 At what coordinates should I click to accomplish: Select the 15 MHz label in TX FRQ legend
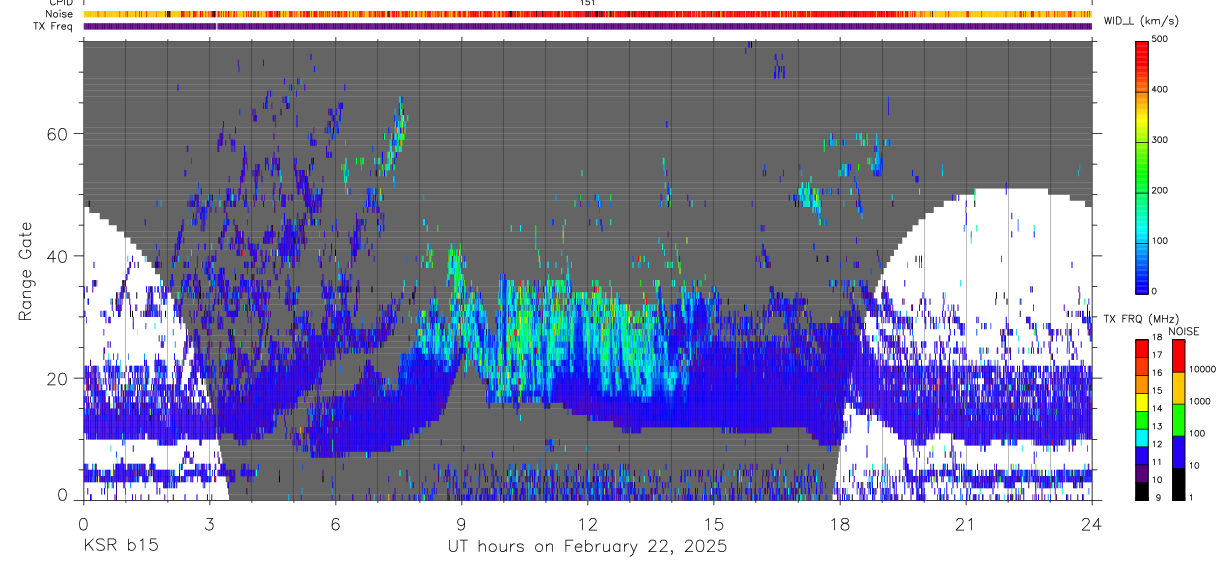tap(1157, 391)
